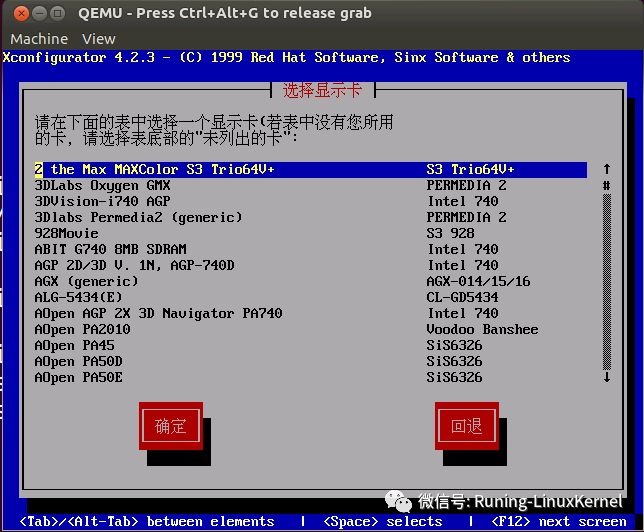The height and width of the screenshot is (532, 644).
Task: Click the AGX-014/15/16 chipset text
Action: pos(478,281)
